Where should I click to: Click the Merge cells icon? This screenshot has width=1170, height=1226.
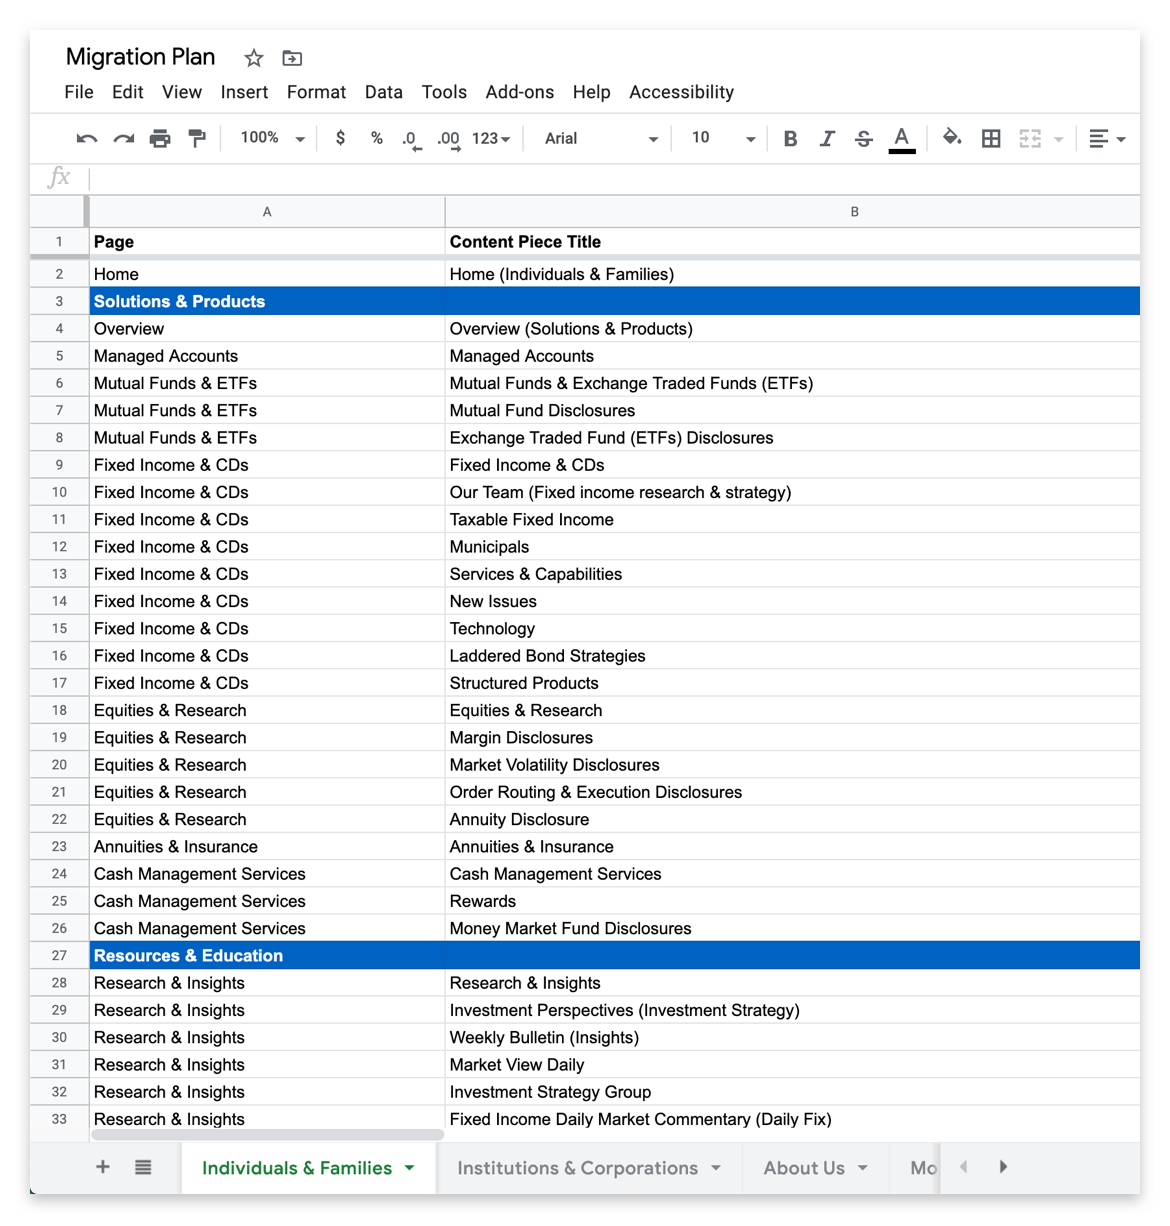[1030, 139]
